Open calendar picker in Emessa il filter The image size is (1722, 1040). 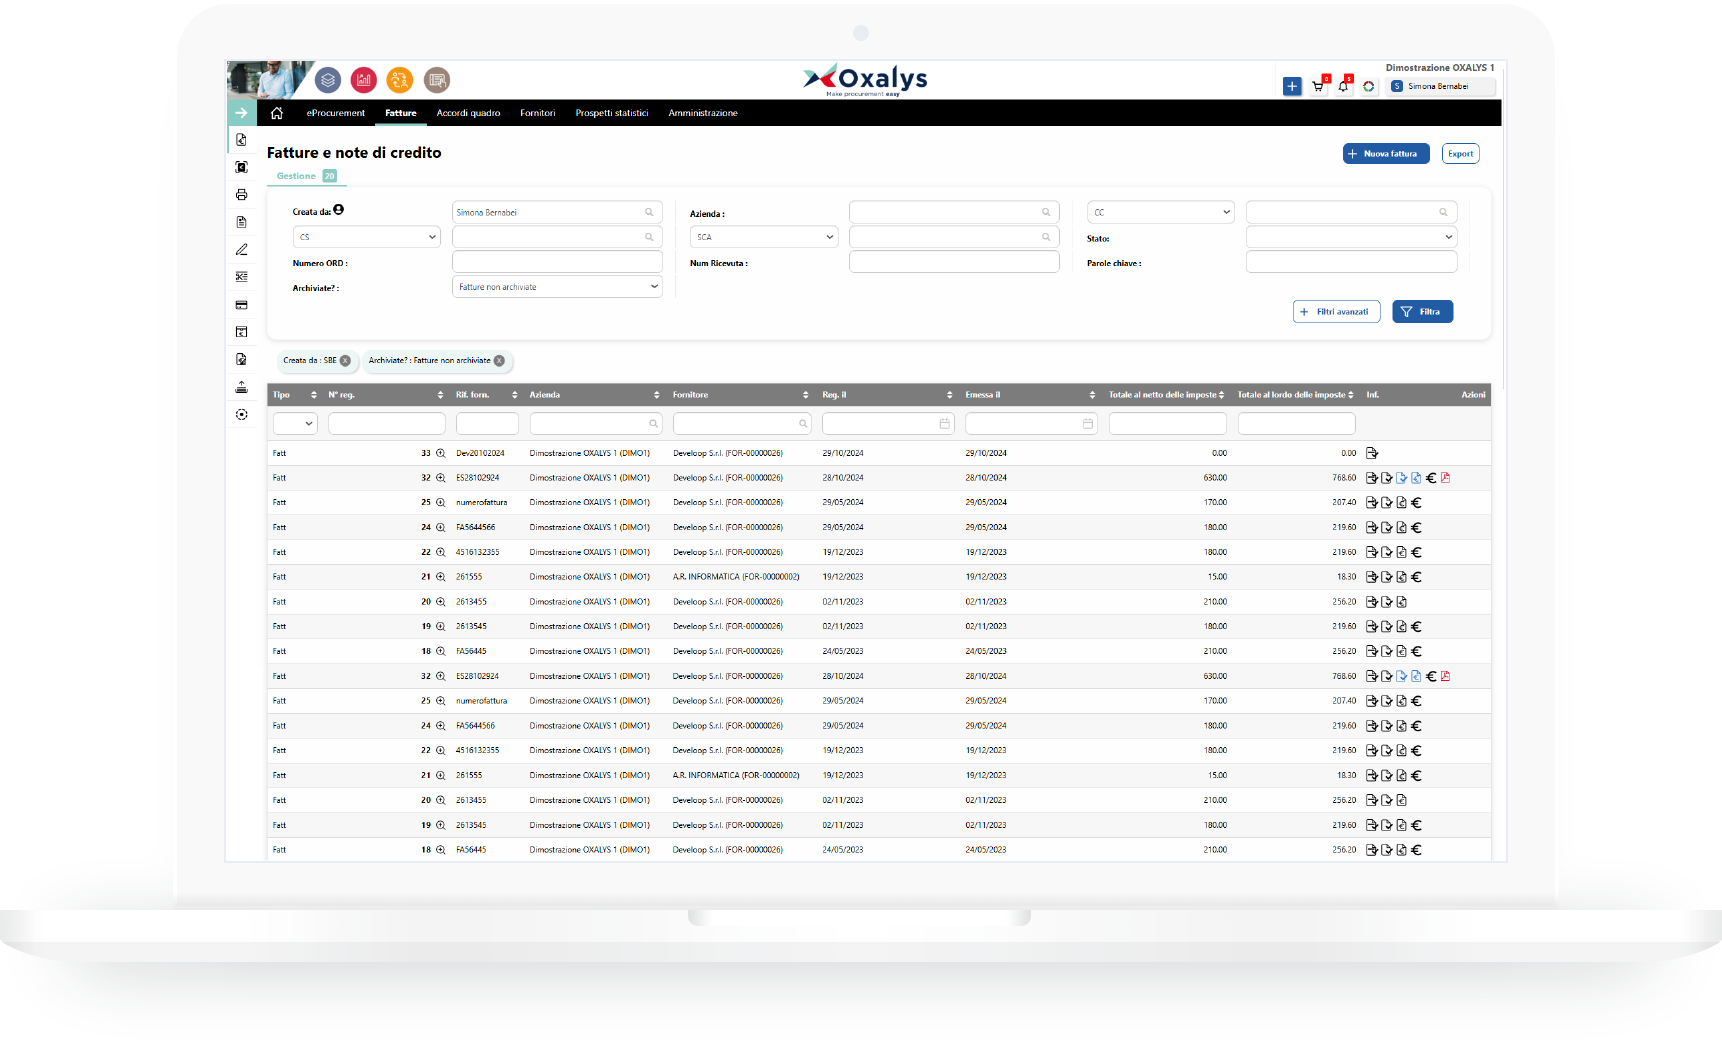coord(1088,424)
